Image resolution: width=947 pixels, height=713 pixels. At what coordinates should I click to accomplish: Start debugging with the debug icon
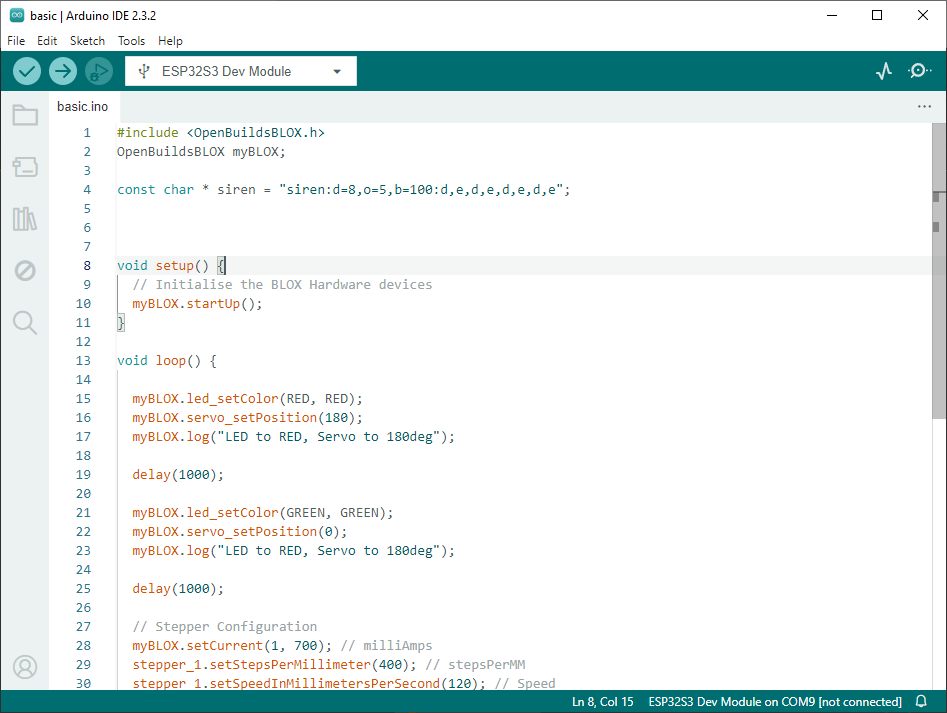click(98, 71)
